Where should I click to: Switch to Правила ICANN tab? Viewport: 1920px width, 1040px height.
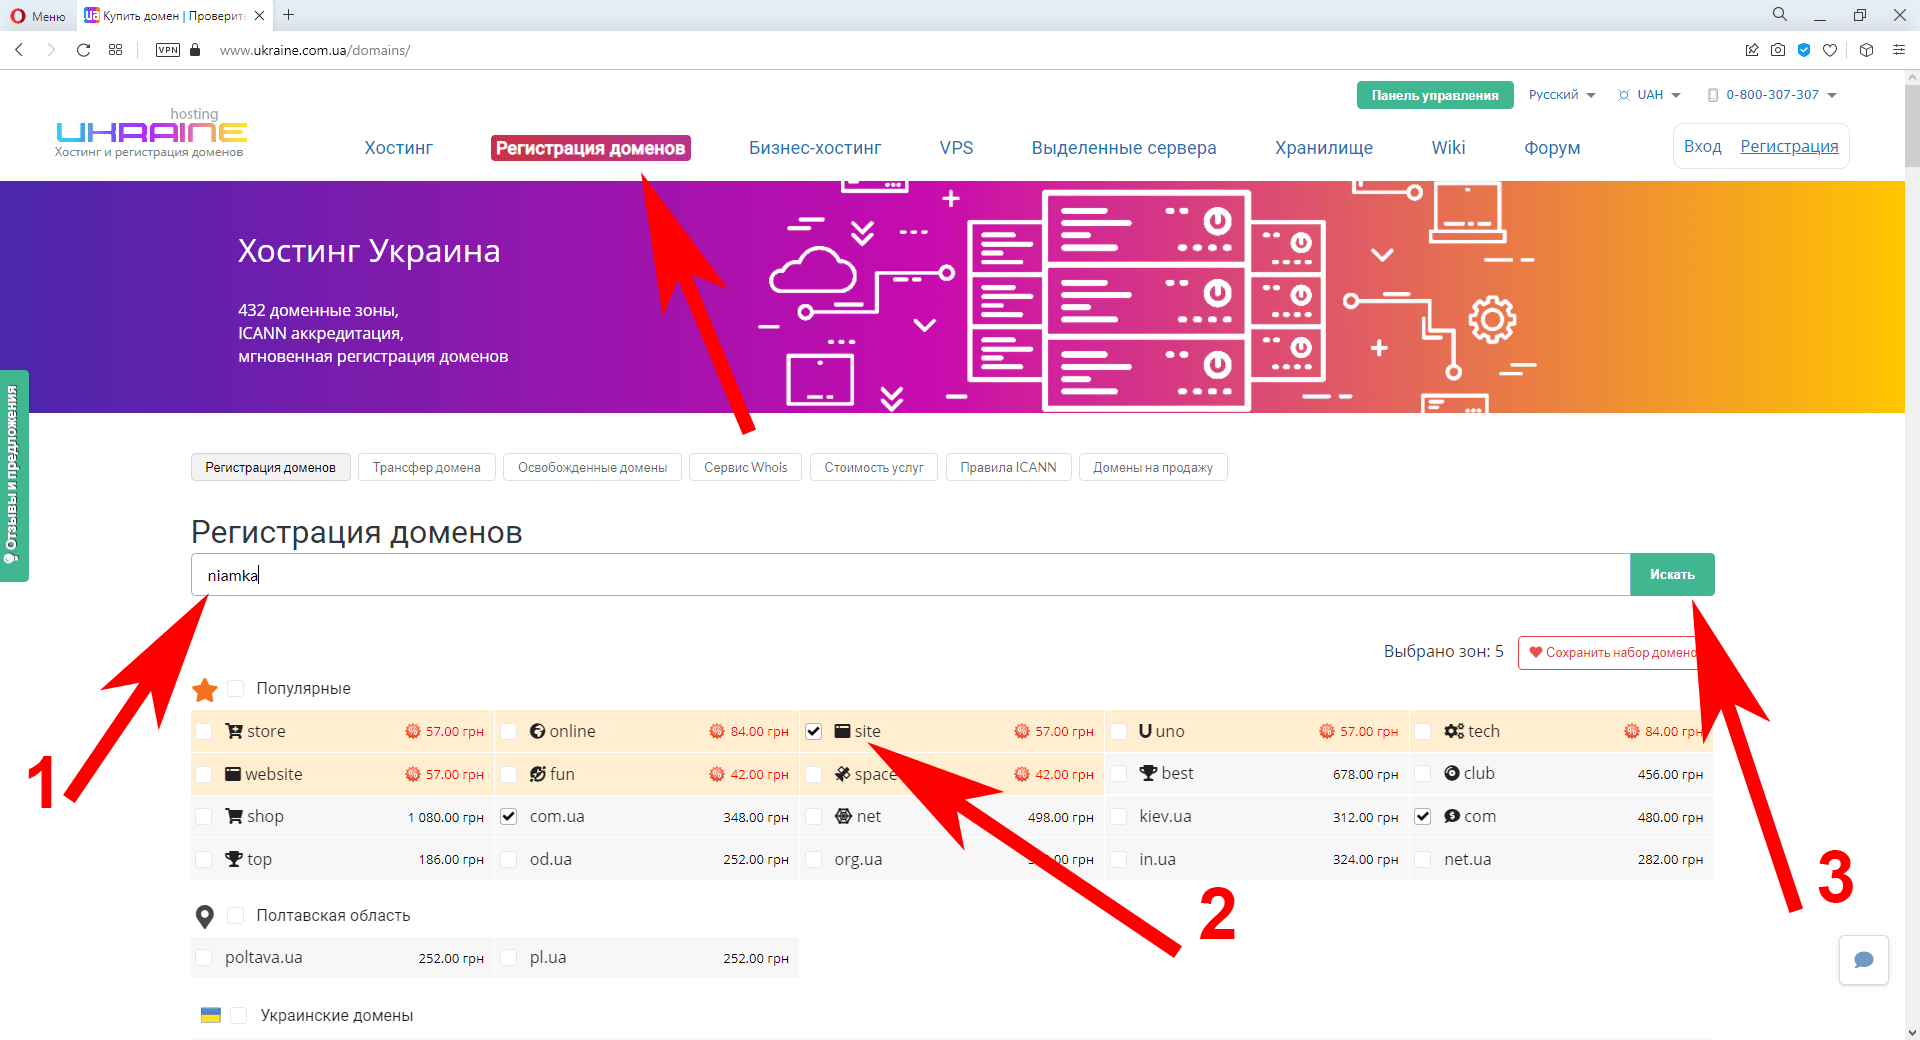click(1008, 467)
